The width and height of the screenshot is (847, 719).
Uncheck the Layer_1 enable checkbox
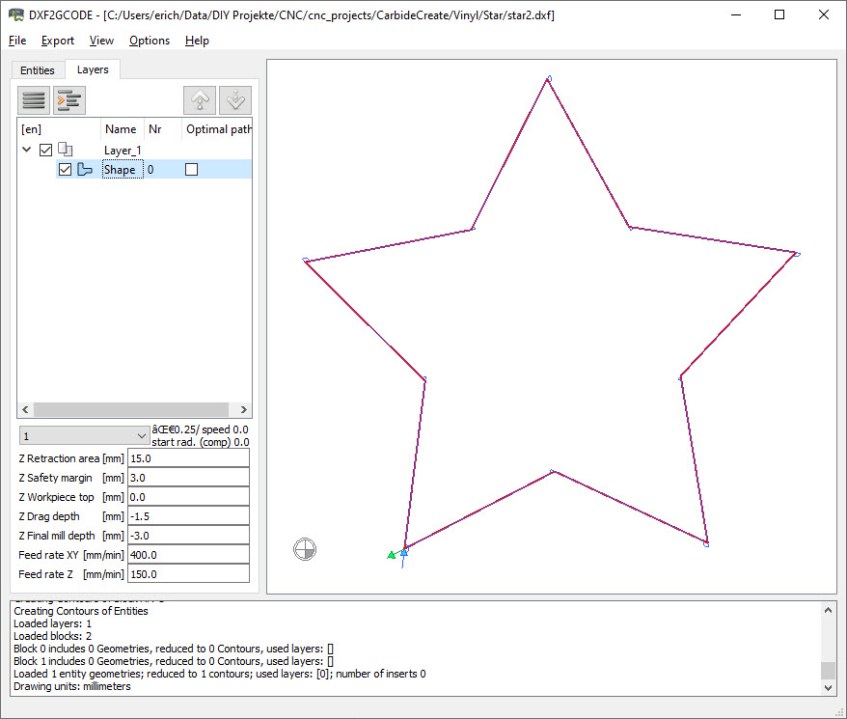pos(46,150)
